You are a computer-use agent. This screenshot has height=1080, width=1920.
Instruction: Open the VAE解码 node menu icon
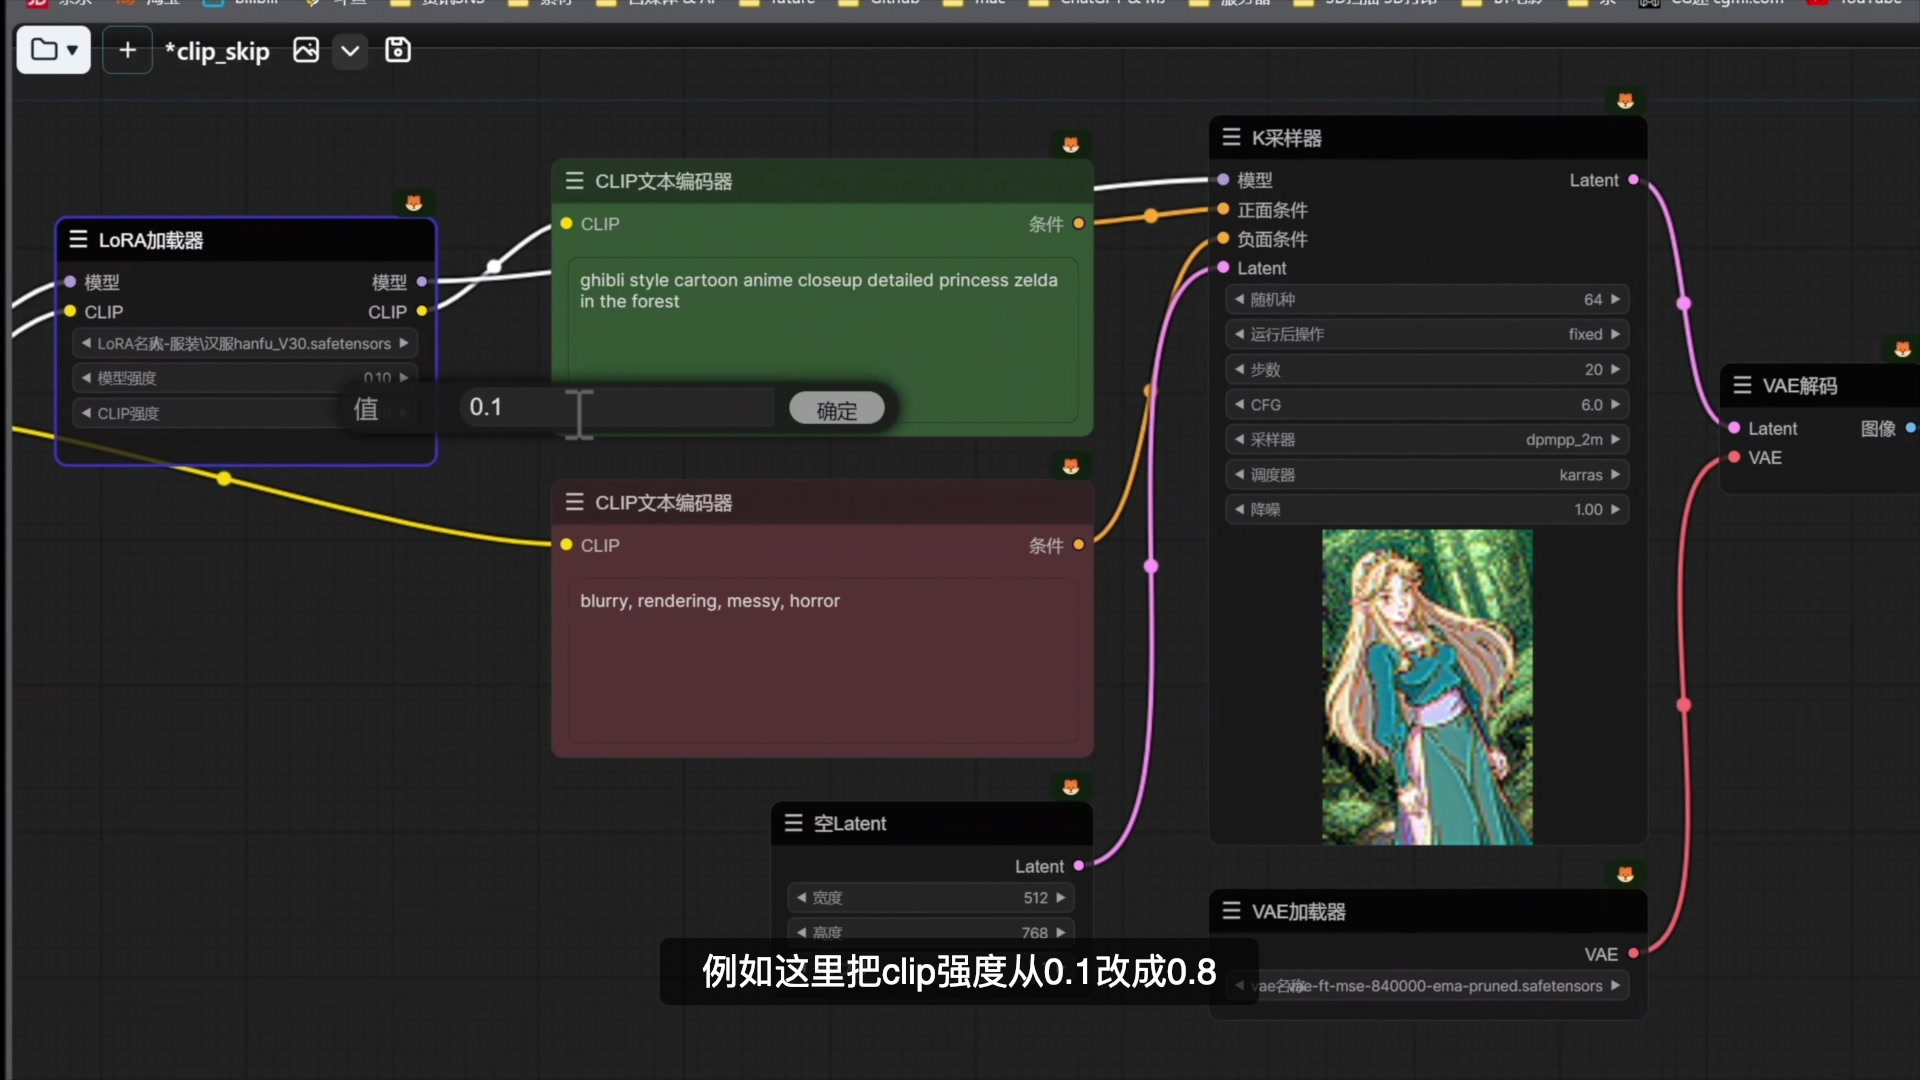[x=1742, y=385]
